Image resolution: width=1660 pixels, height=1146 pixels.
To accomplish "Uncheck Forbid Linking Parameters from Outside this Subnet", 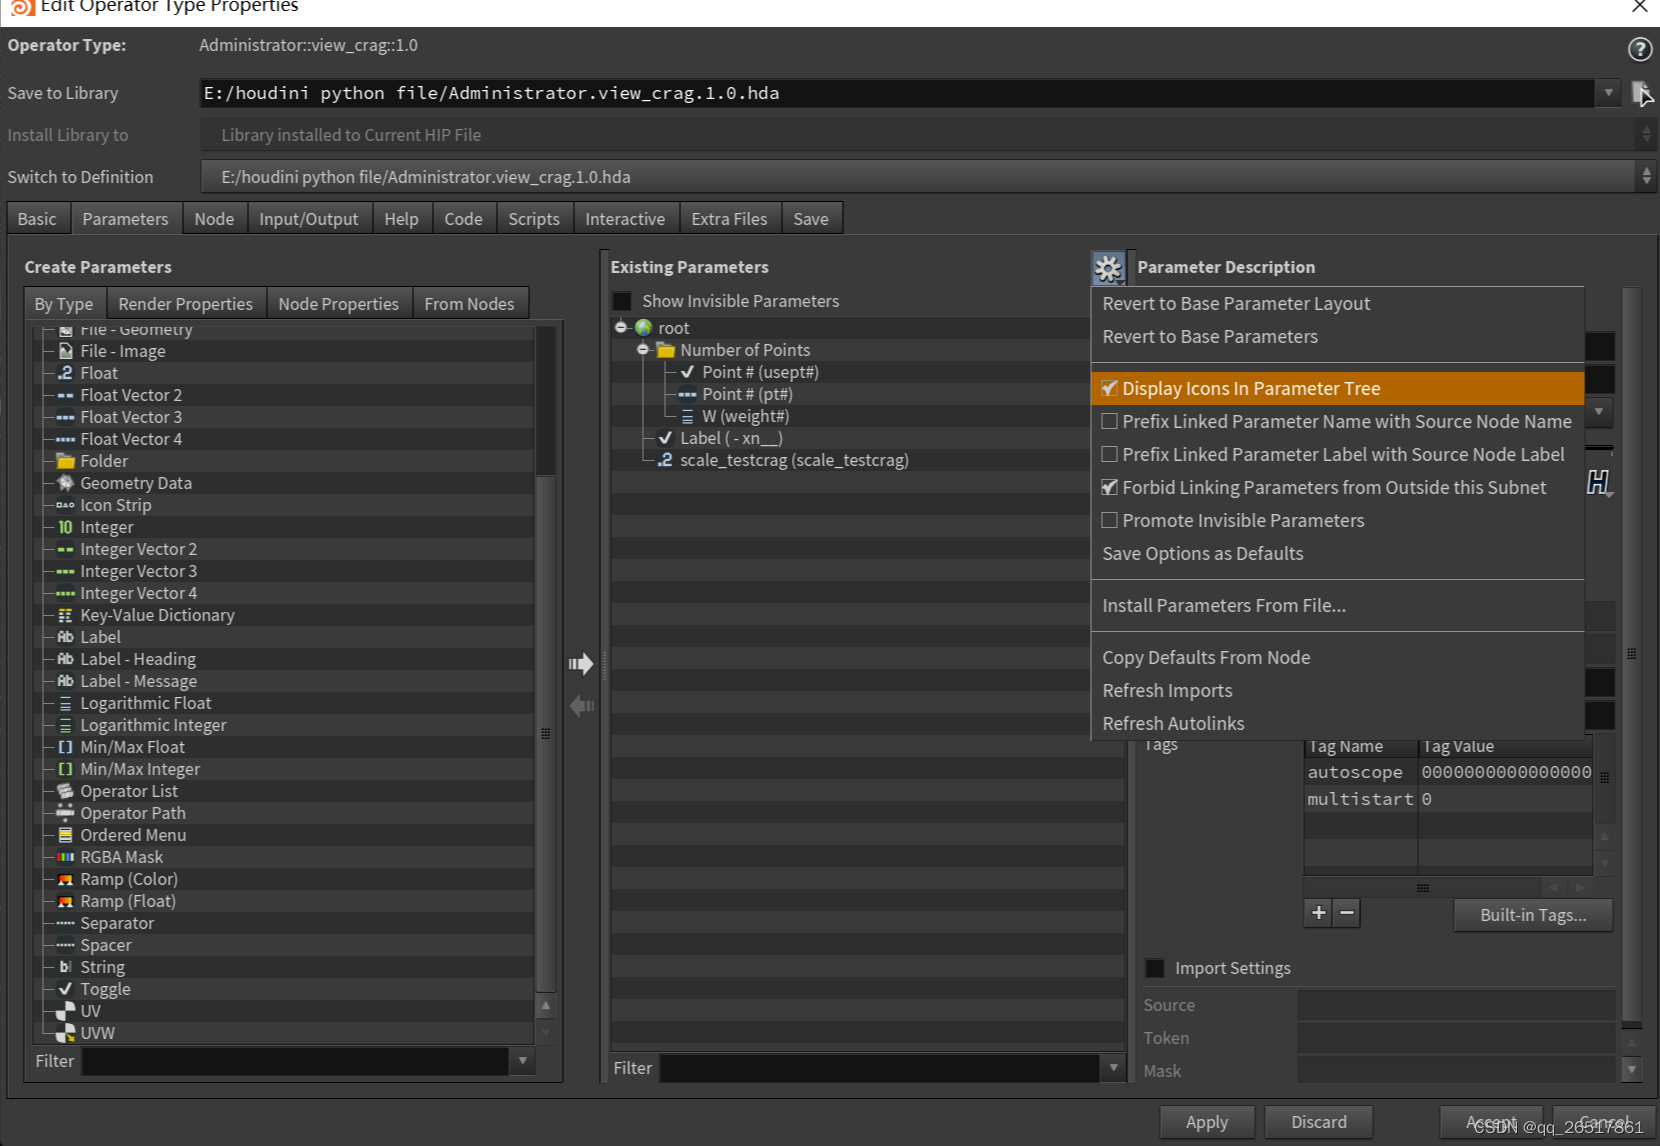I will click(x=1109, y=487).
